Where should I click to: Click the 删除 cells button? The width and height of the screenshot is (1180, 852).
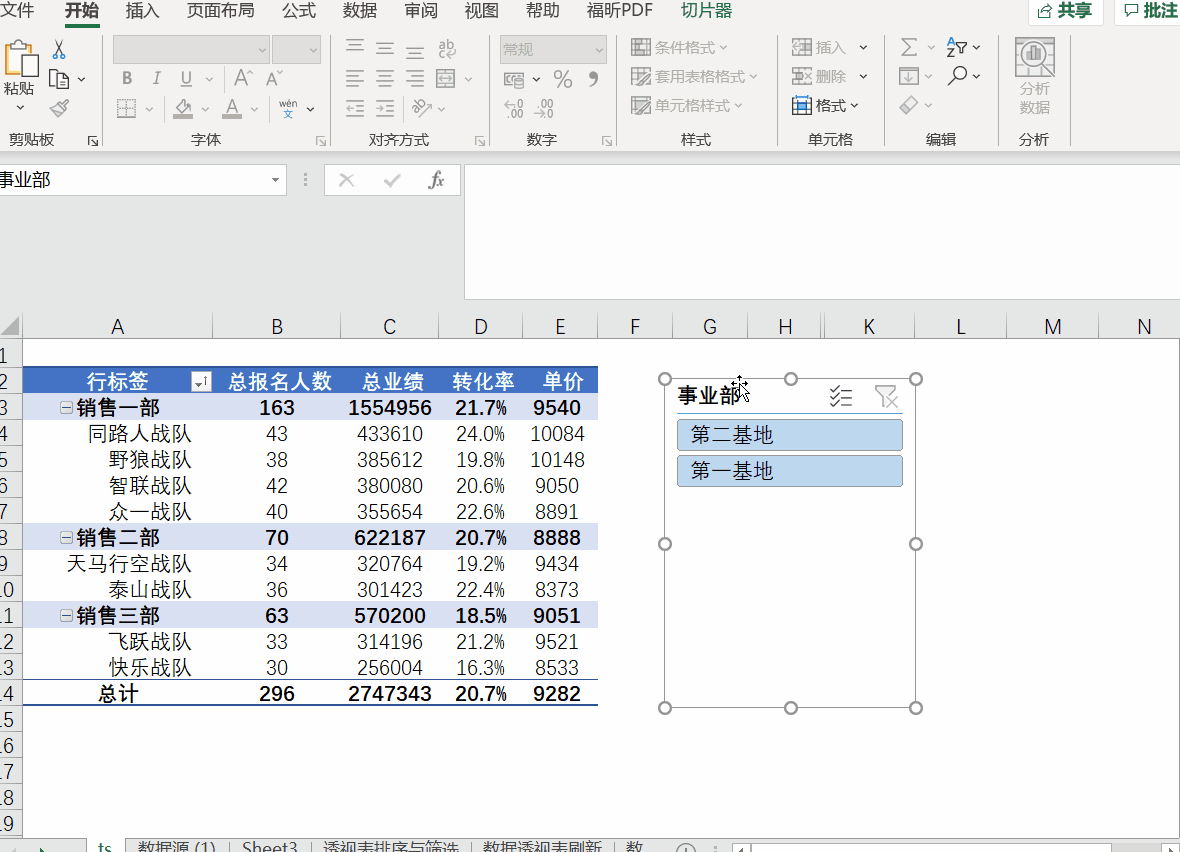tap(820, 77)
